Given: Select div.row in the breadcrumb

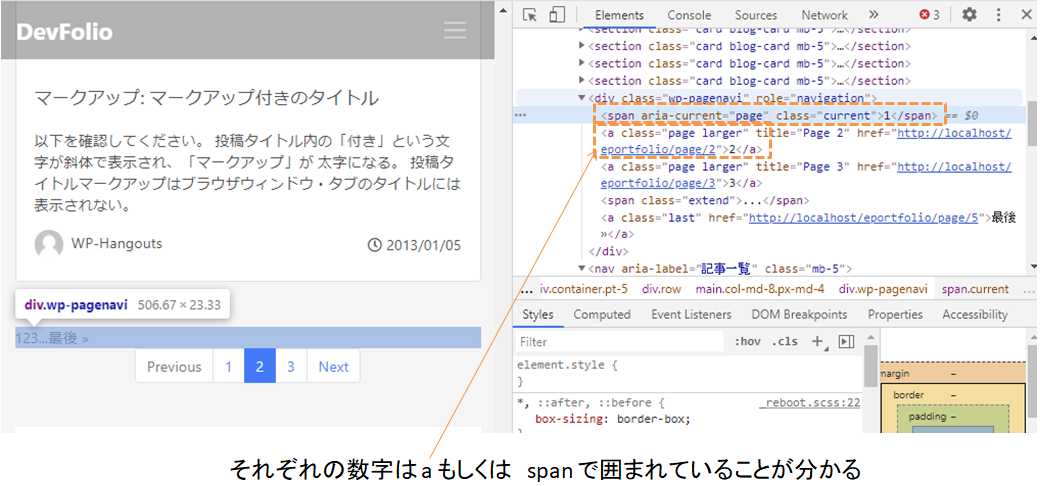Looking at the screenshot, I should click(x=661, y=289).
